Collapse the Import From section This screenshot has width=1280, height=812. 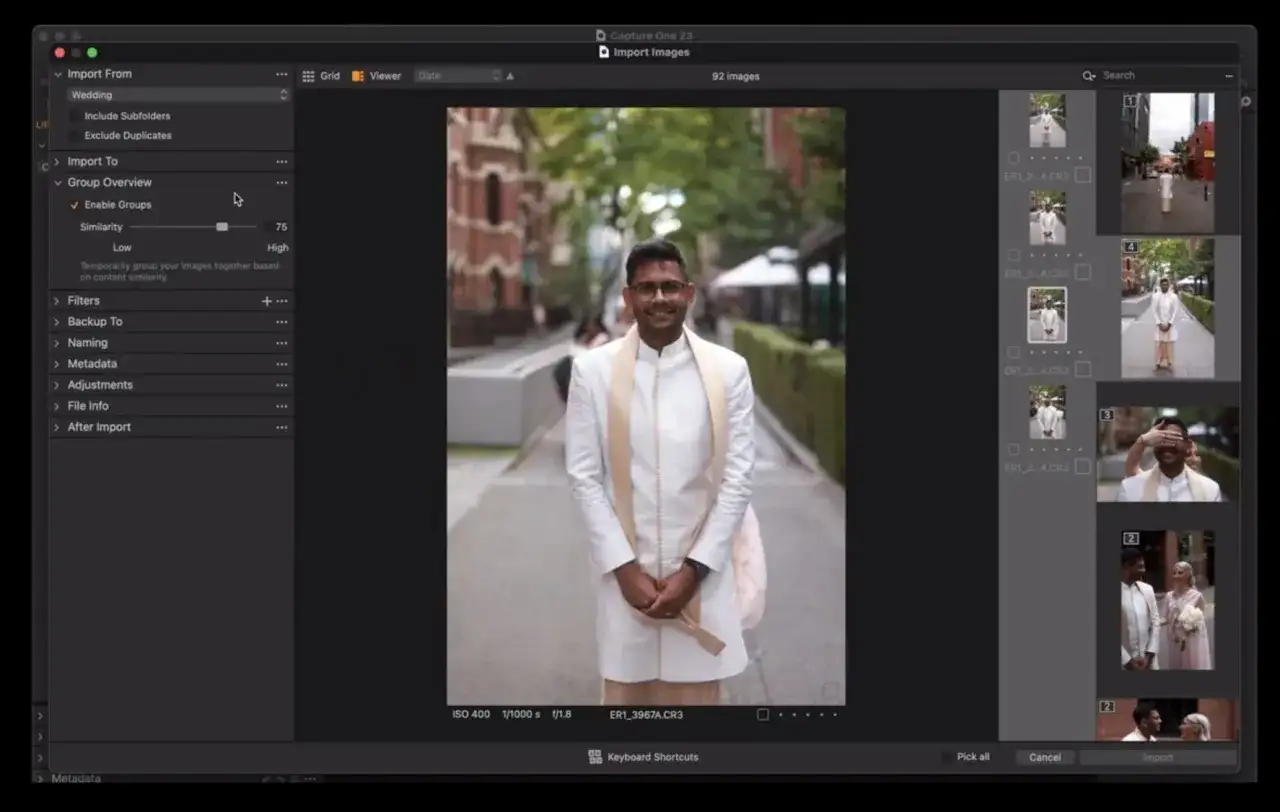(57, 74)
